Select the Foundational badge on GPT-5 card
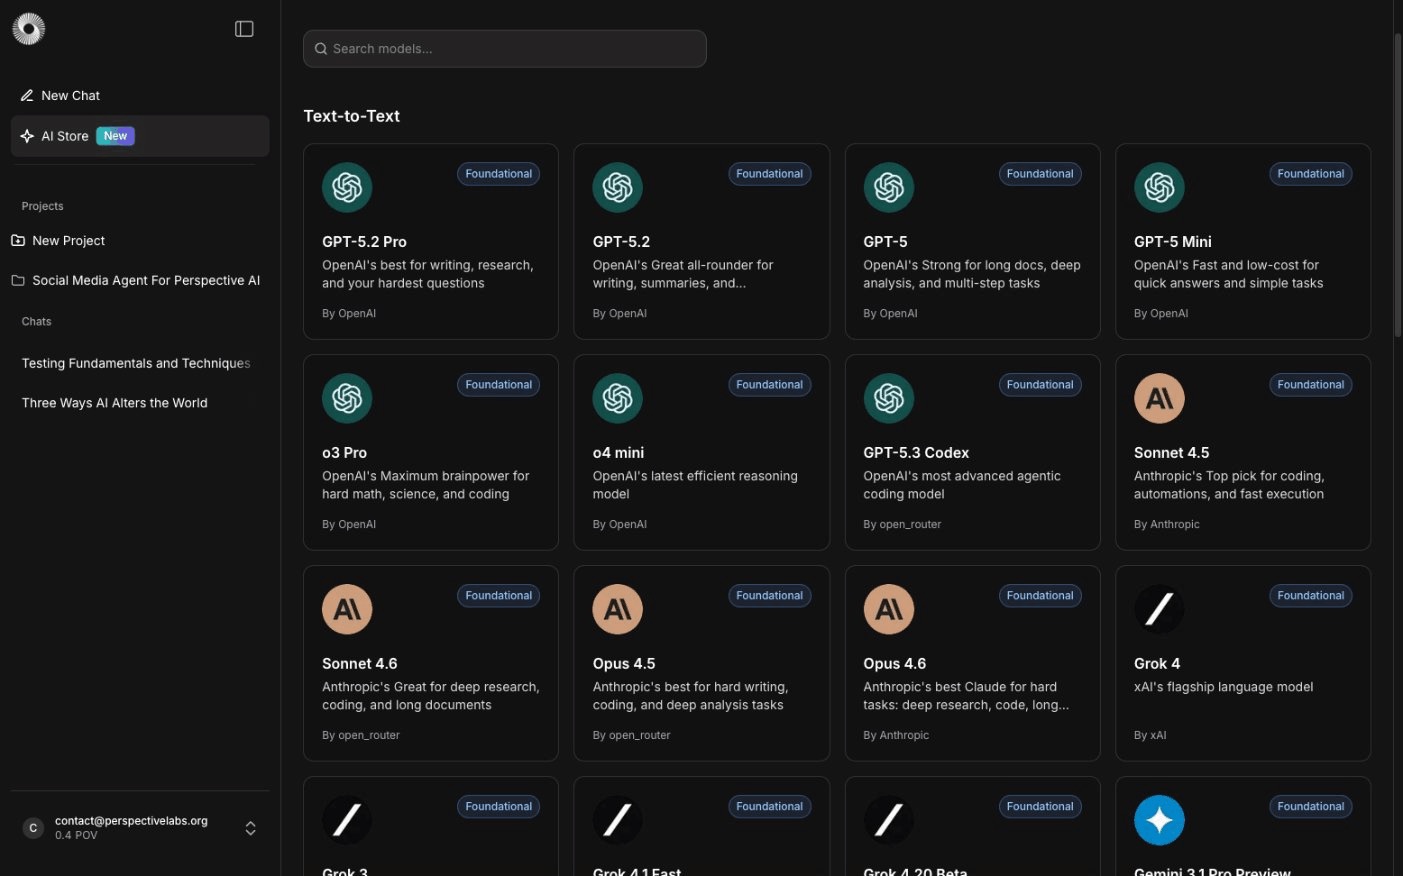The height and width of the screenshot is (876, 1403). [x=1040, y=173]
